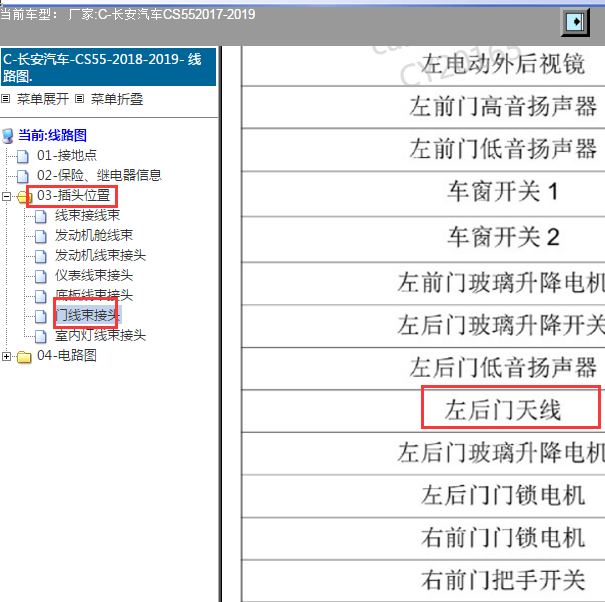
Task: Click the 左后门天线 row
Action: pyautogui.click(x=423, y=411)
